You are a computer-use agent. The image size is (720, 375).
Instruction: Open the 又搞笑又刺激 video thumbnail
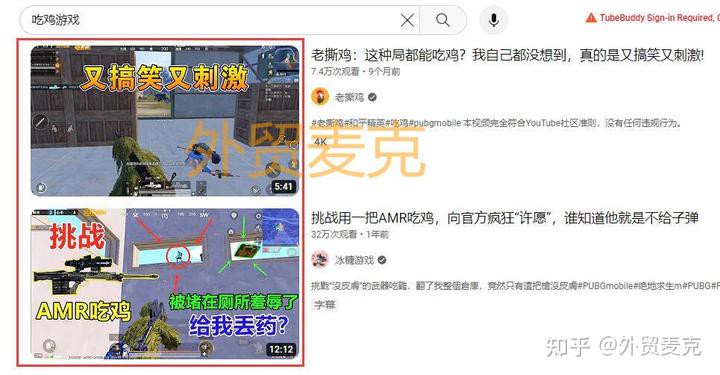165,121
